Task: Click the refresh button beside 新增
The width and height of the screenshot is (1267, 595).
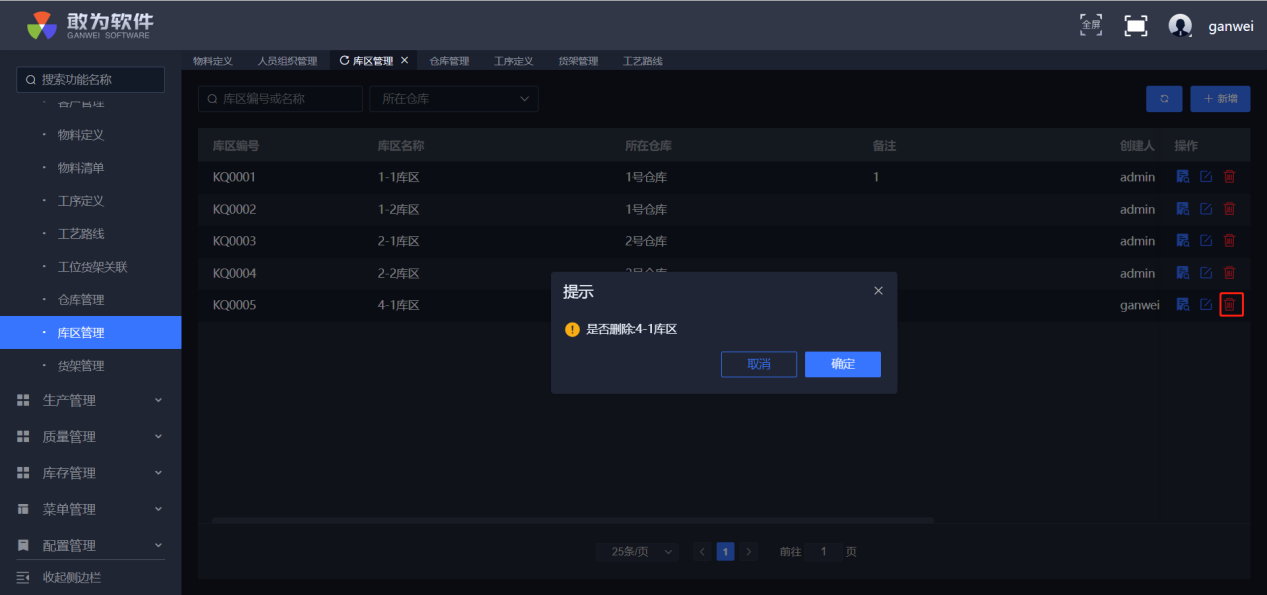Action: click(1164, 99)
